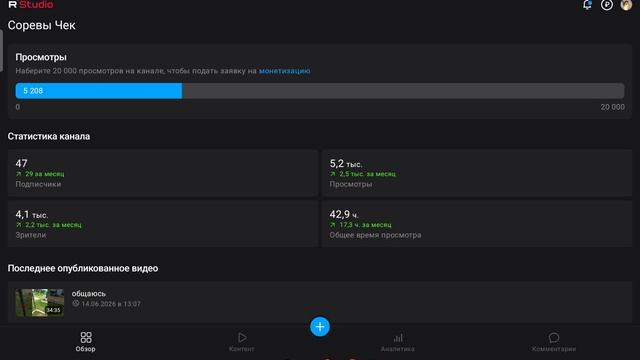Screen dimensions: 640x360
Task: Click the scrollbar handle on the left edge
Action: coord(1,51)
